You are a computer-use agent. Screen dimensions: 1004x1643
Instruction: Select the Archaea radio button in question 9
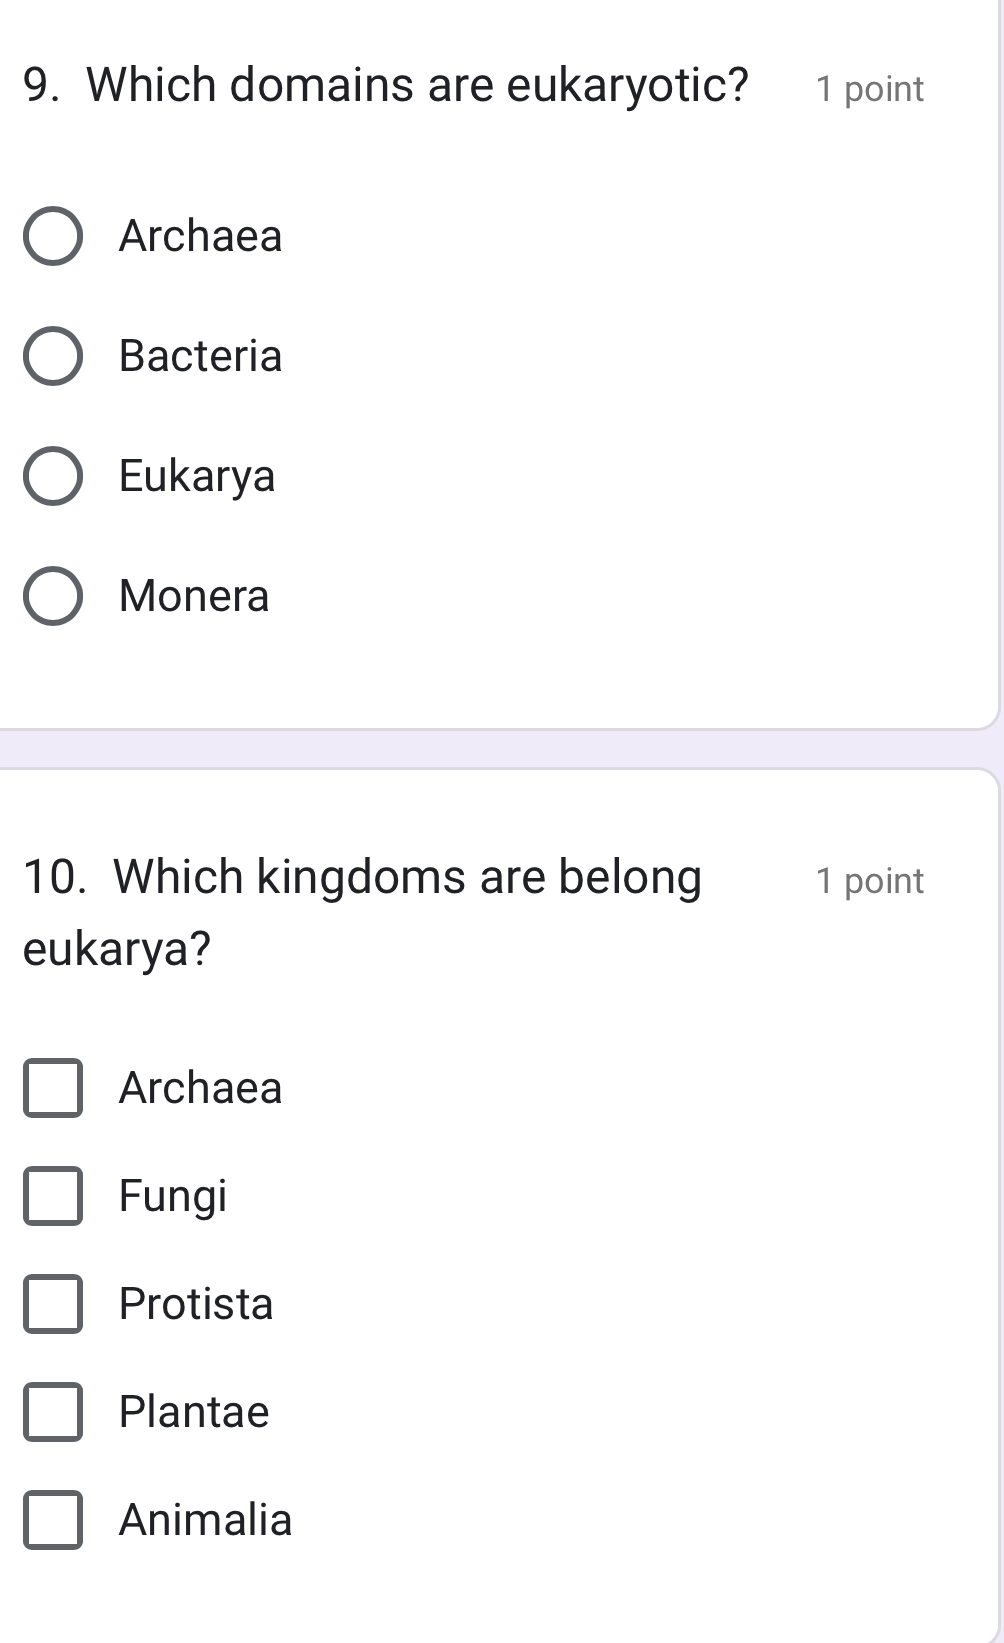(x=53, y=237)
